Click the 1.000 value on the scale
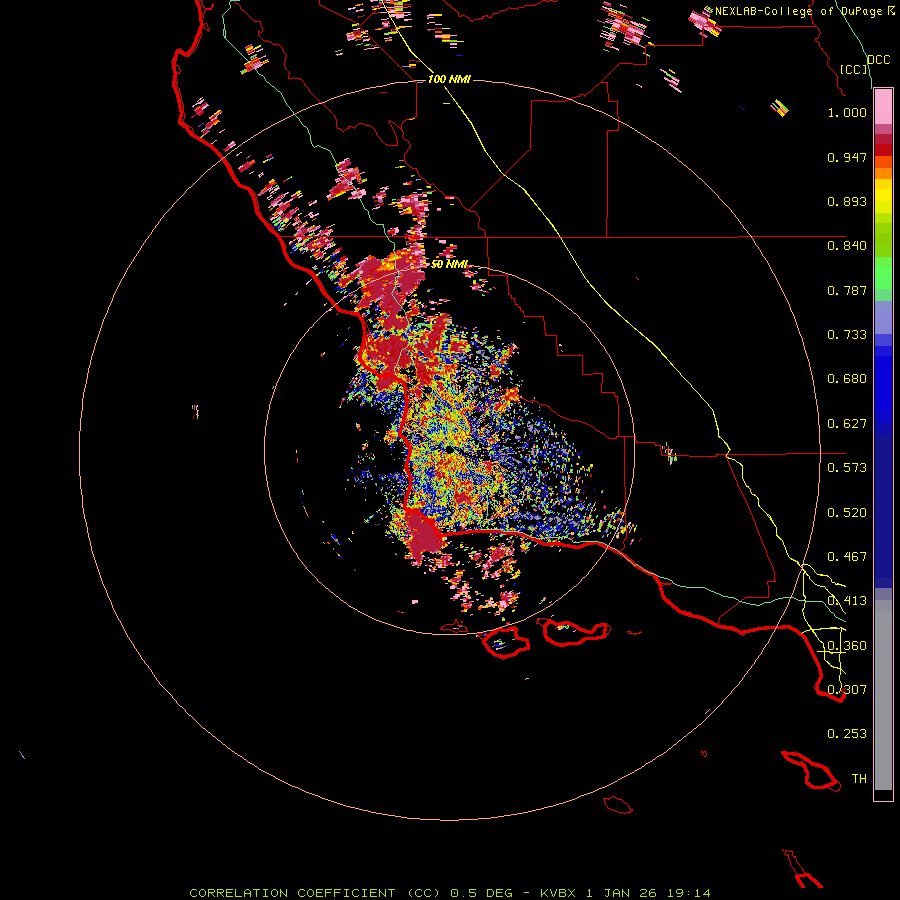 click(847, 112)
